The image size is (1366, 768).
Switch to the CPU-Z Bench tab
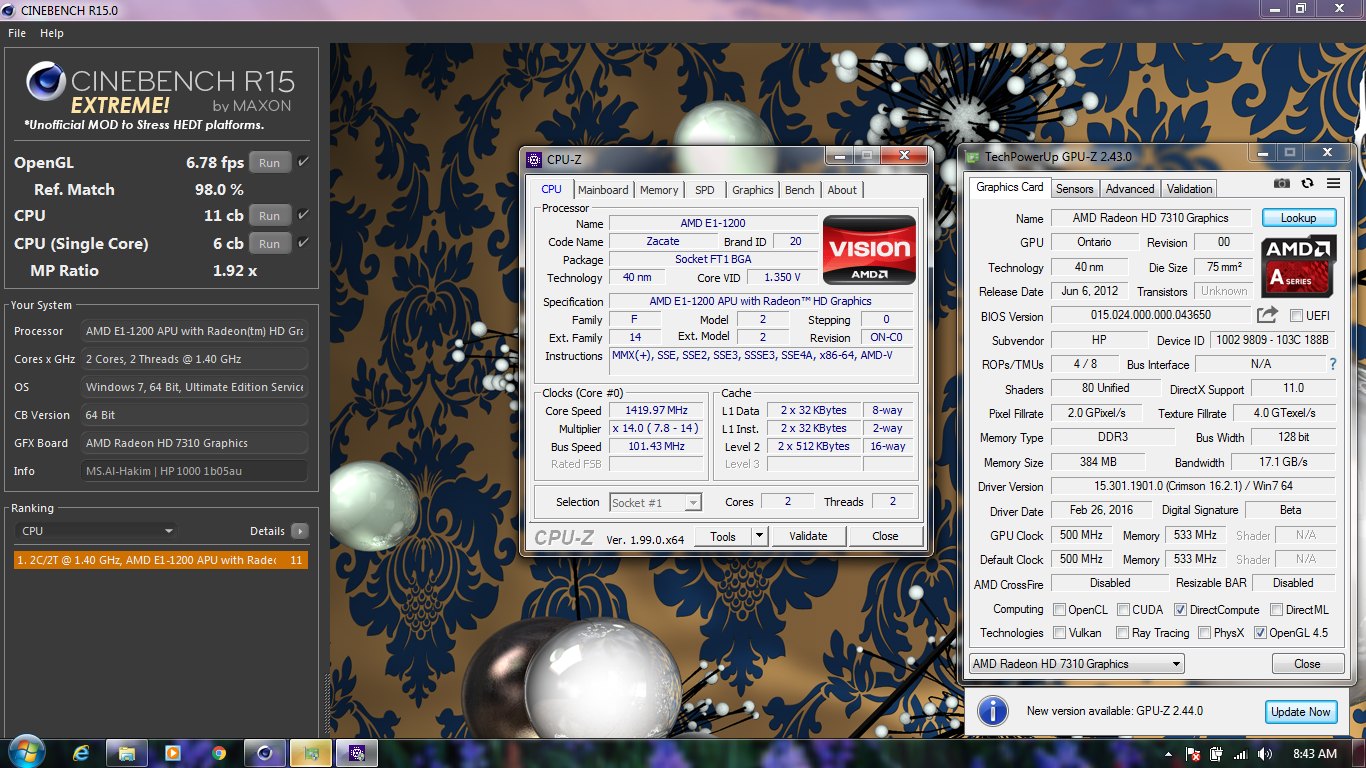800,190
